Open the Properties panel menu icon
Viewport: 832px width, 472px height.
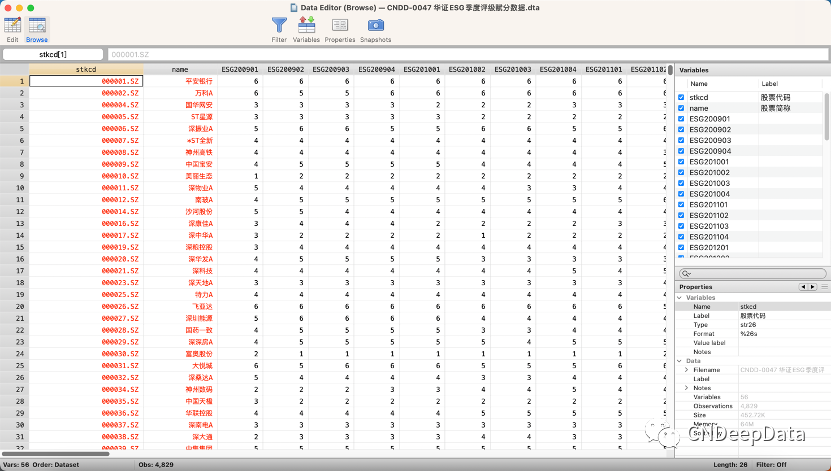[825, 287]
